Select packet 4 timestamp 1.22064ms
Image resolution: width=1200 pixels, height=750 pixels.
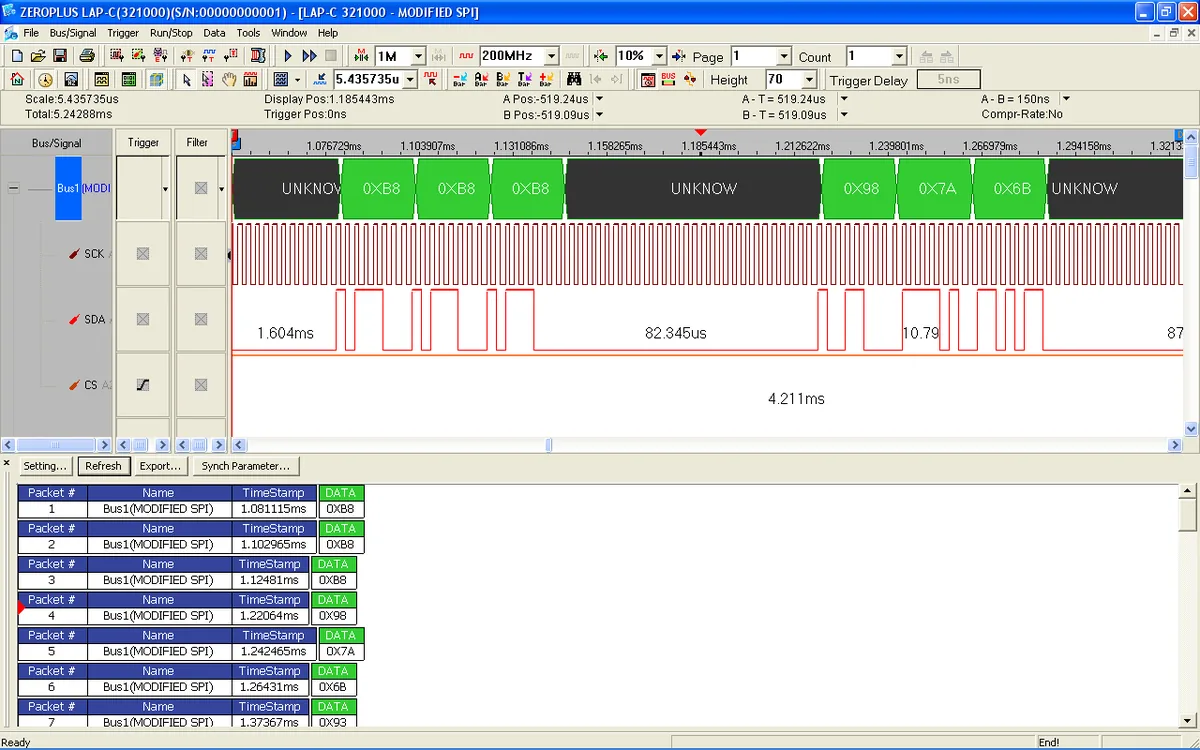[x=269, y=616]
